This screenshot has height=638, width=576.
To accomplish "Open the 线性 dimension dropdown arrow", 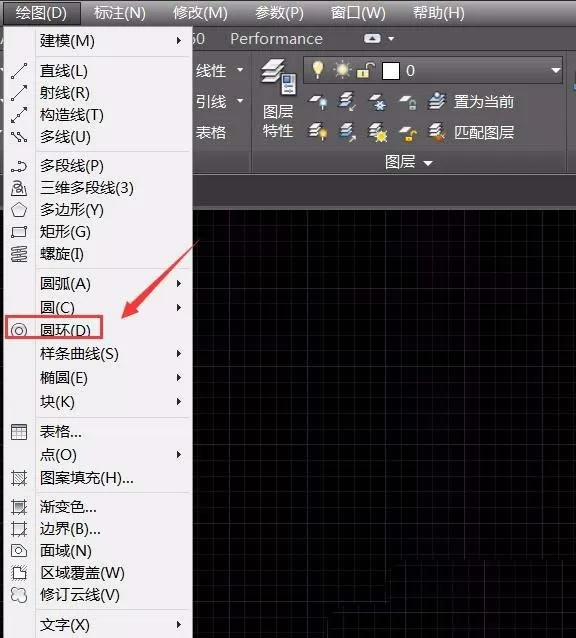I will pos(240,70).
